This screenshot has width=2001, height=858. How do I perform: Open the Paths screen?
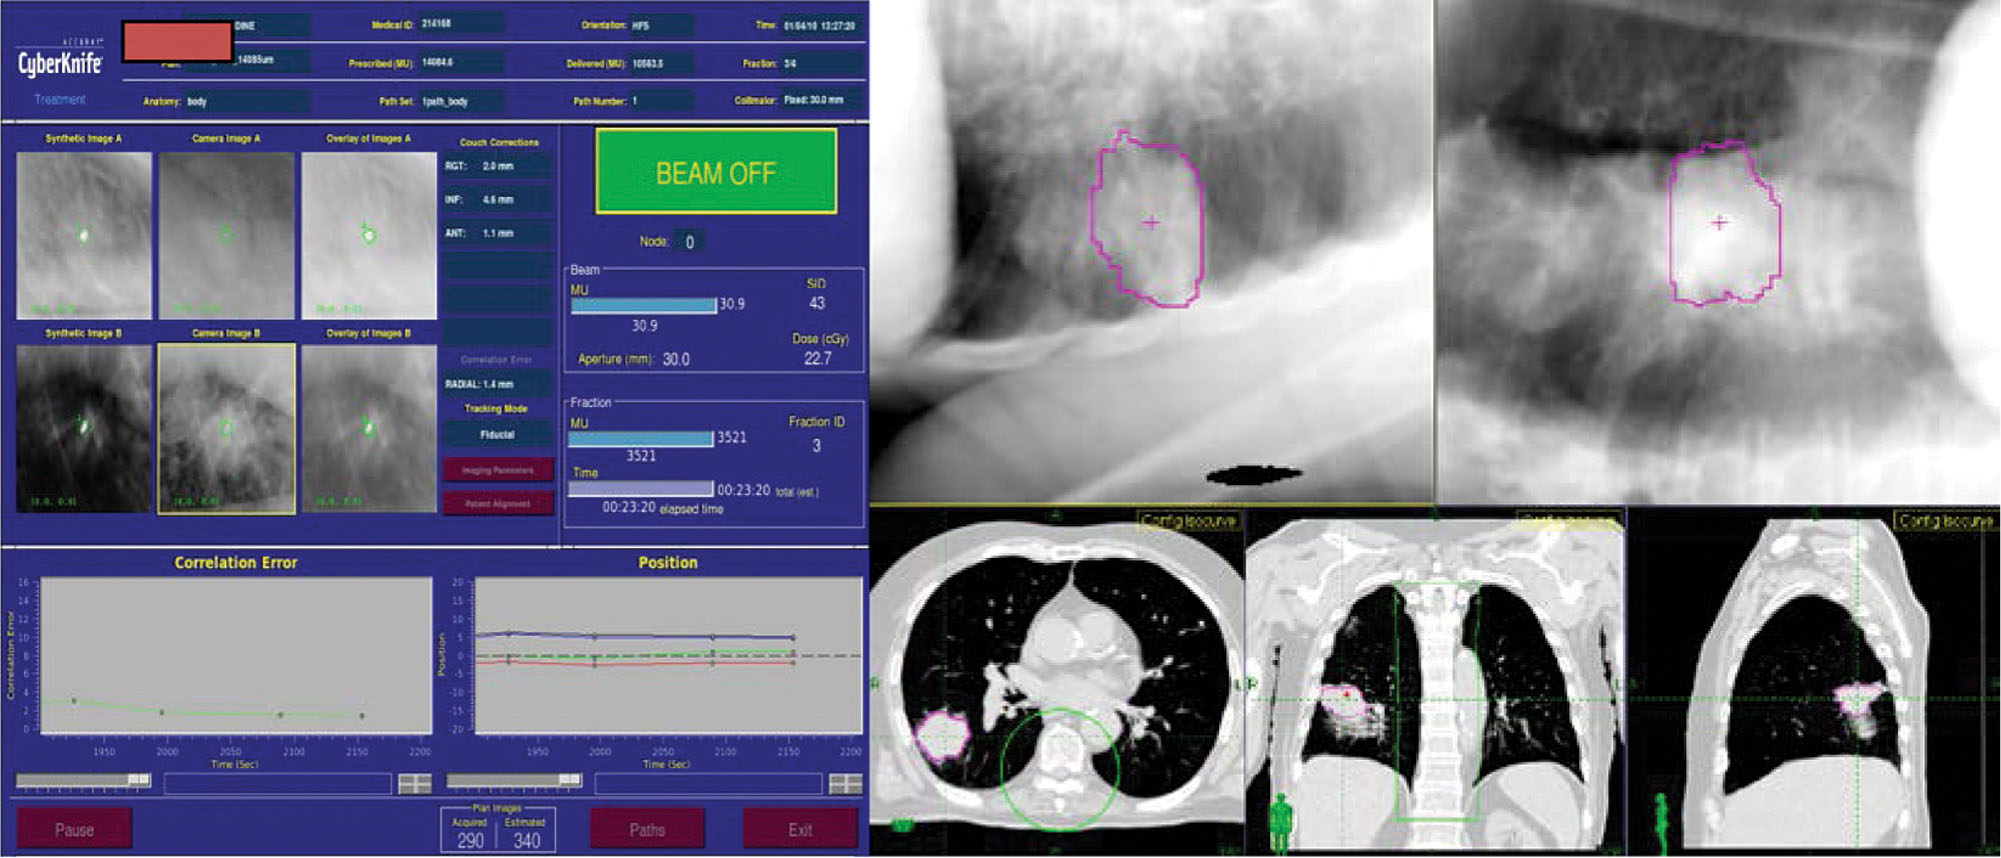pos(647,829)
